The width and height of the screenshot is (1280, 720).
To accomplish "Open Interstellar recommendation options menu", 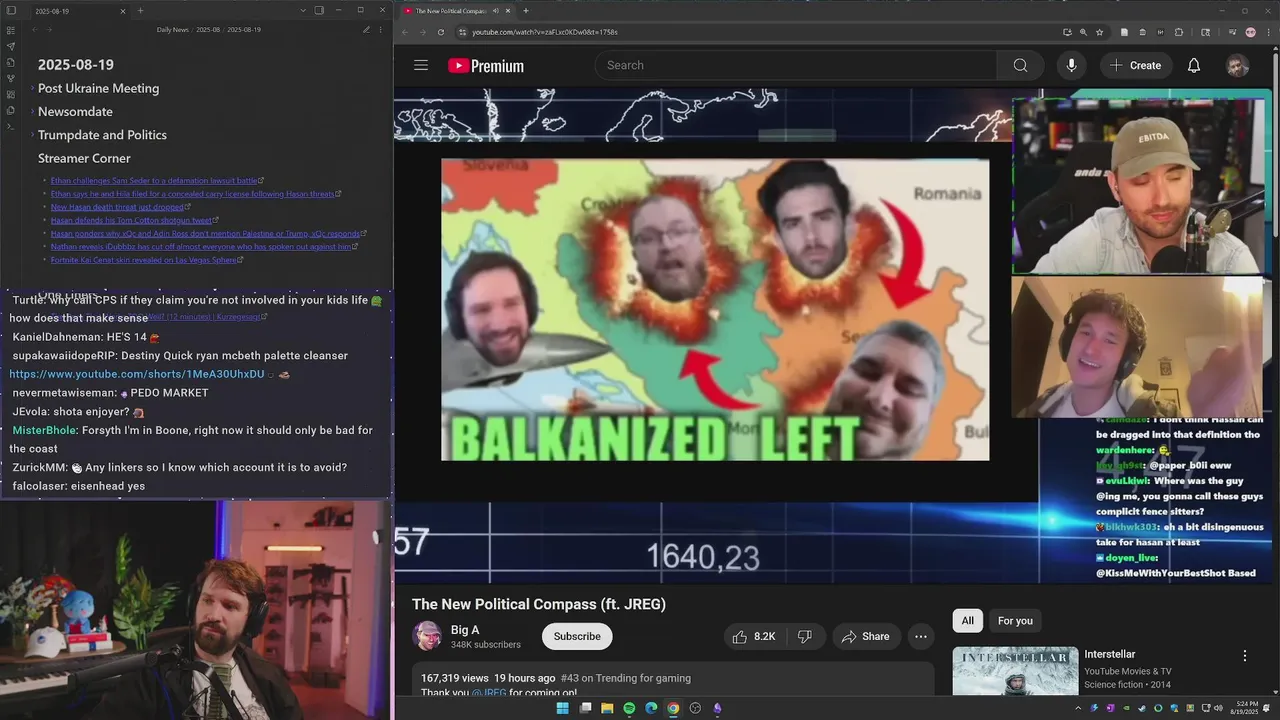I will (1245, 656).
